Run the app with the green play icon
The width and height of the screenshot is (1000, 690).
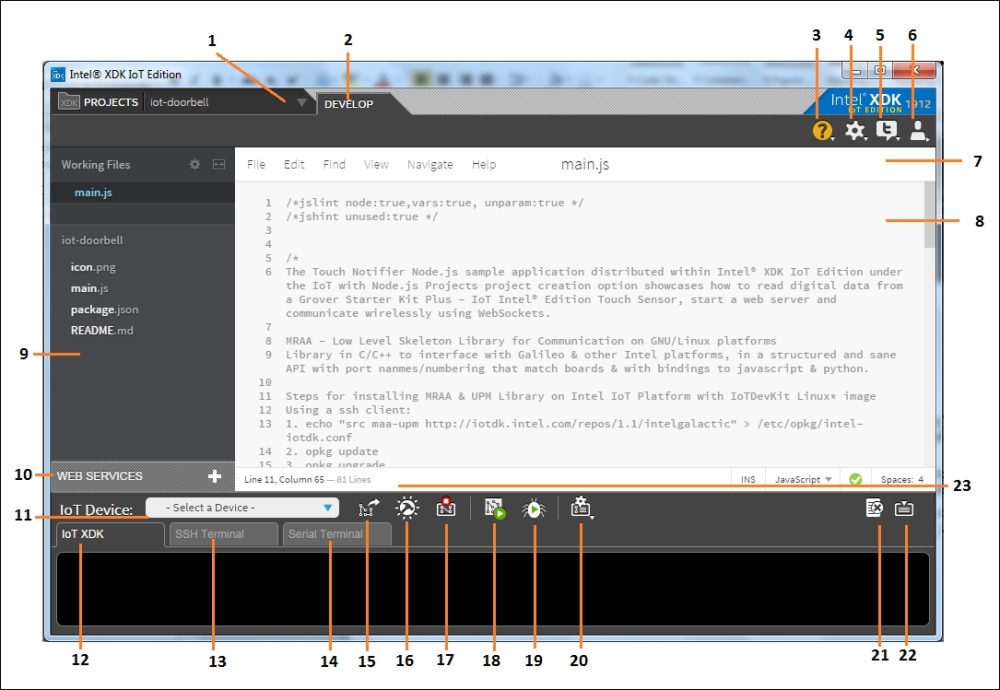(x=495, y=508)
